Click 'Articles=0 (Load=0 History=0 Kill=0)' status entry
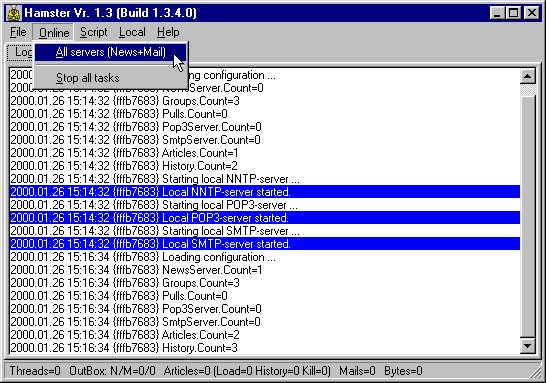This screenshot has height=383, width=546. 247,371
